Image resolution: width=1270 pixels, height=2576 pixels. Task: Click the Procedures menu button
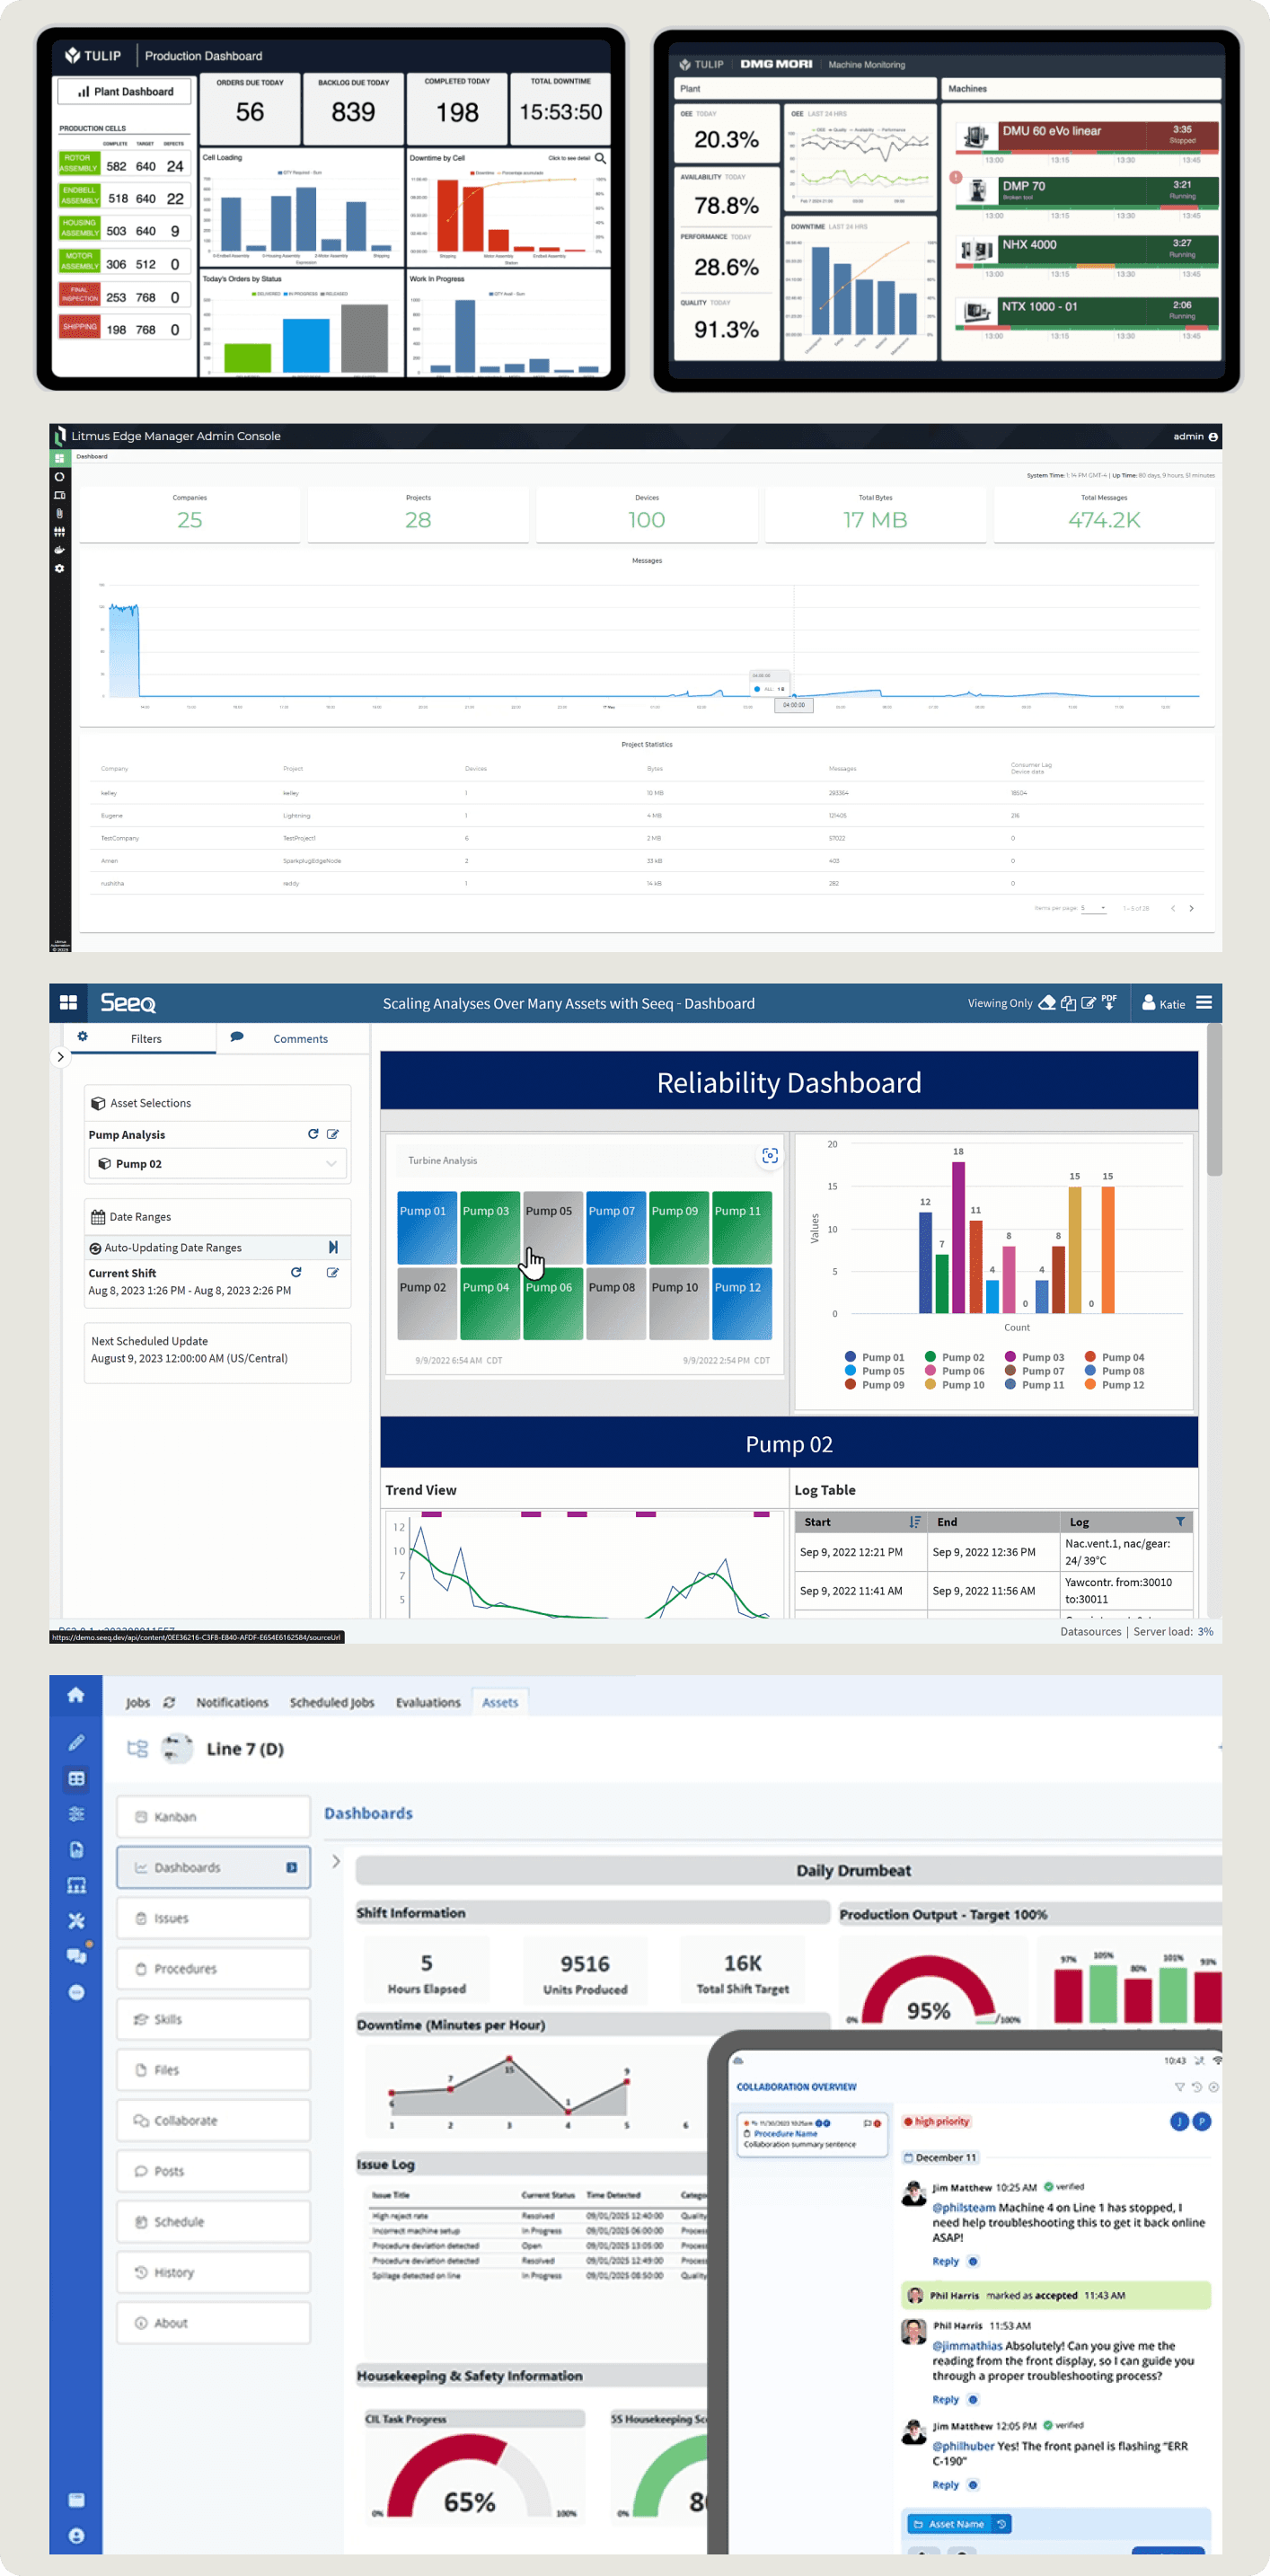(x=213, y=1968)
